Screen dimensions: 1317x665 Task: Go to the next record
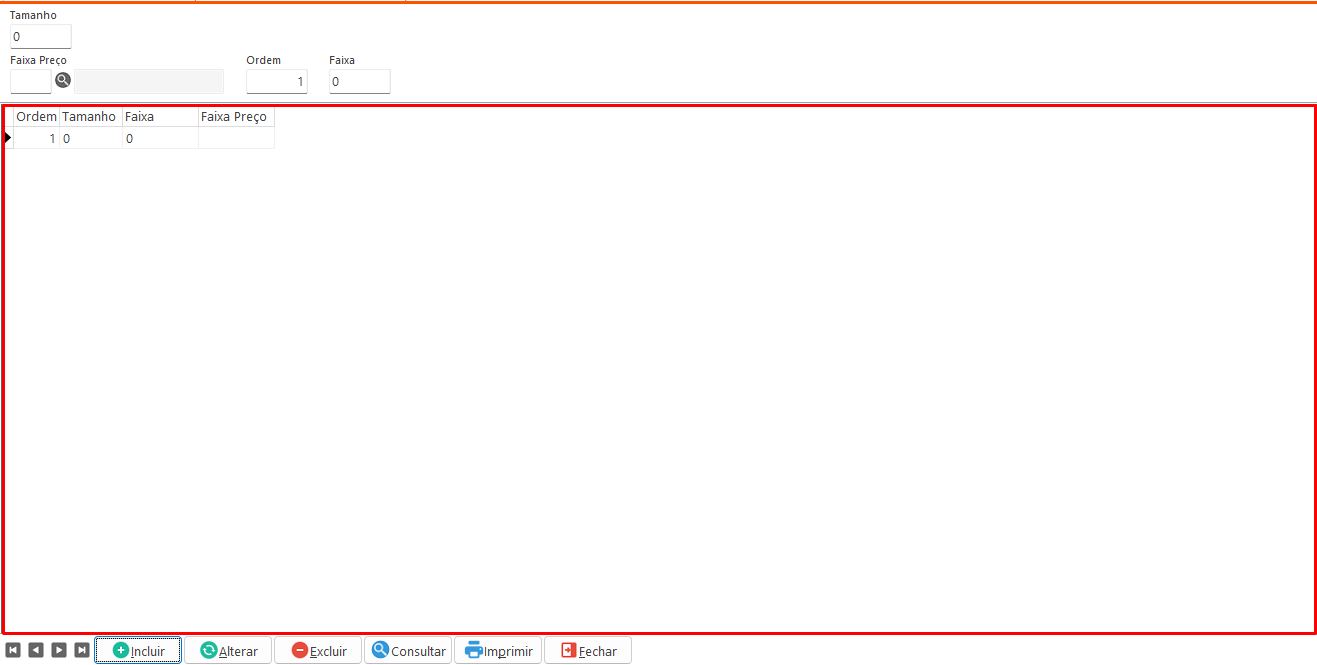coord(59,650)
